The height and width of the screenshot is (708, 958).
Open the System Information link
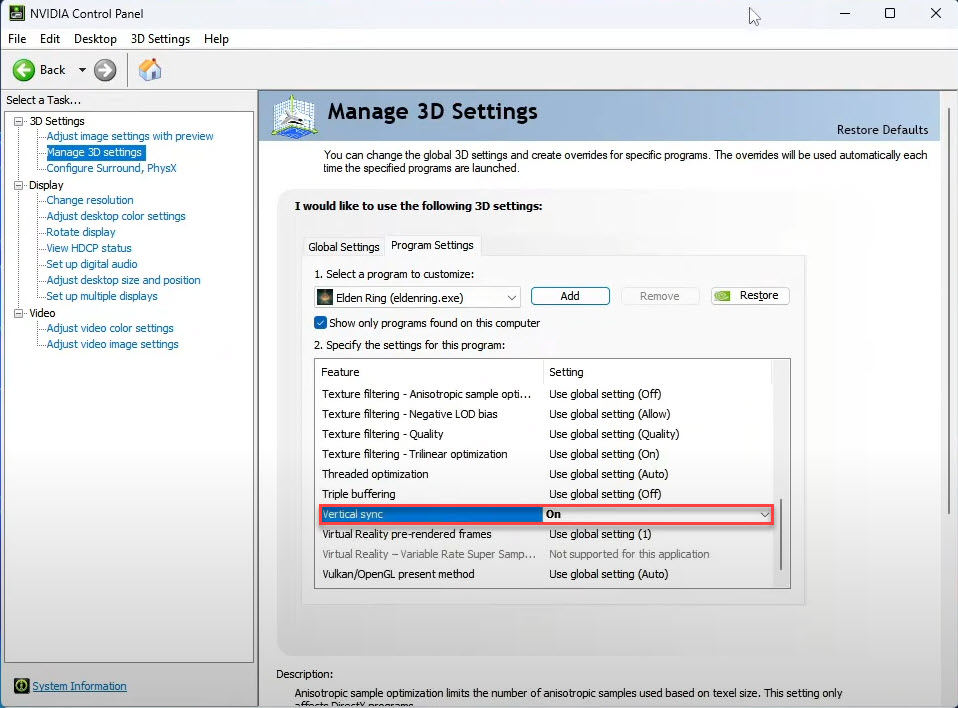[79, 686]
